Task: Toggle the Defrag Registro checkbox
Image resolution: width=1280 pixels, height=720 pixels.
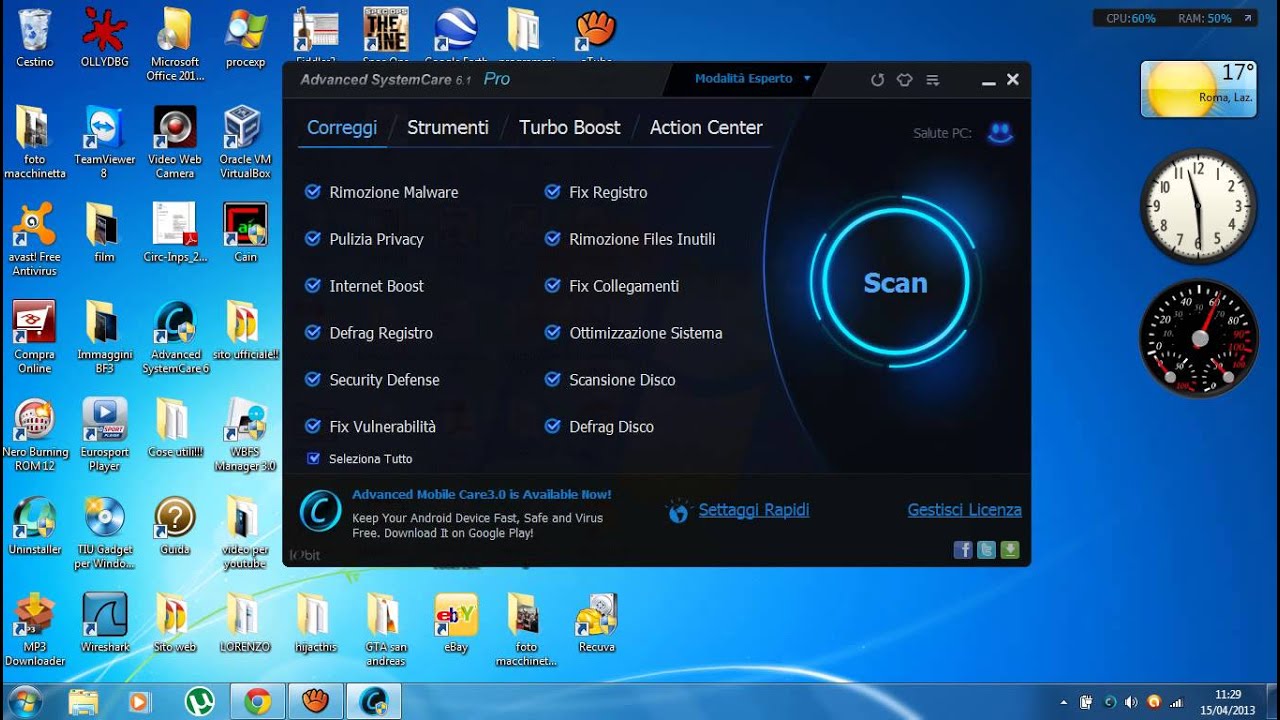Action: click(x=313, y=333)
